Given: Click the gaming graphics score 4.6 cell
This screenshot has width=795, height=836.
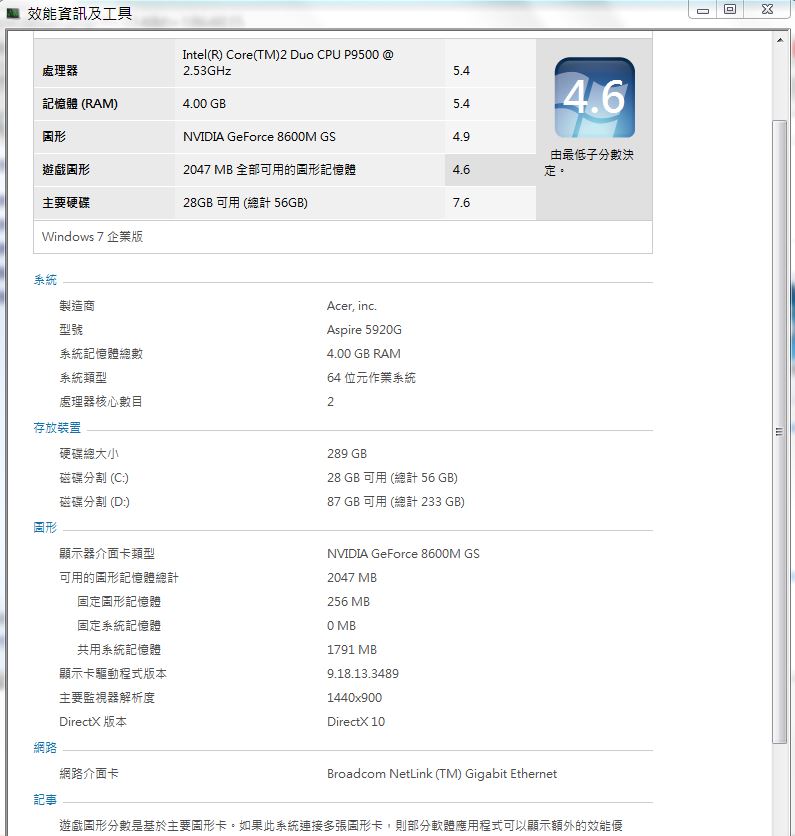Looking at the screenshot, I should click(x=490, y=170).
